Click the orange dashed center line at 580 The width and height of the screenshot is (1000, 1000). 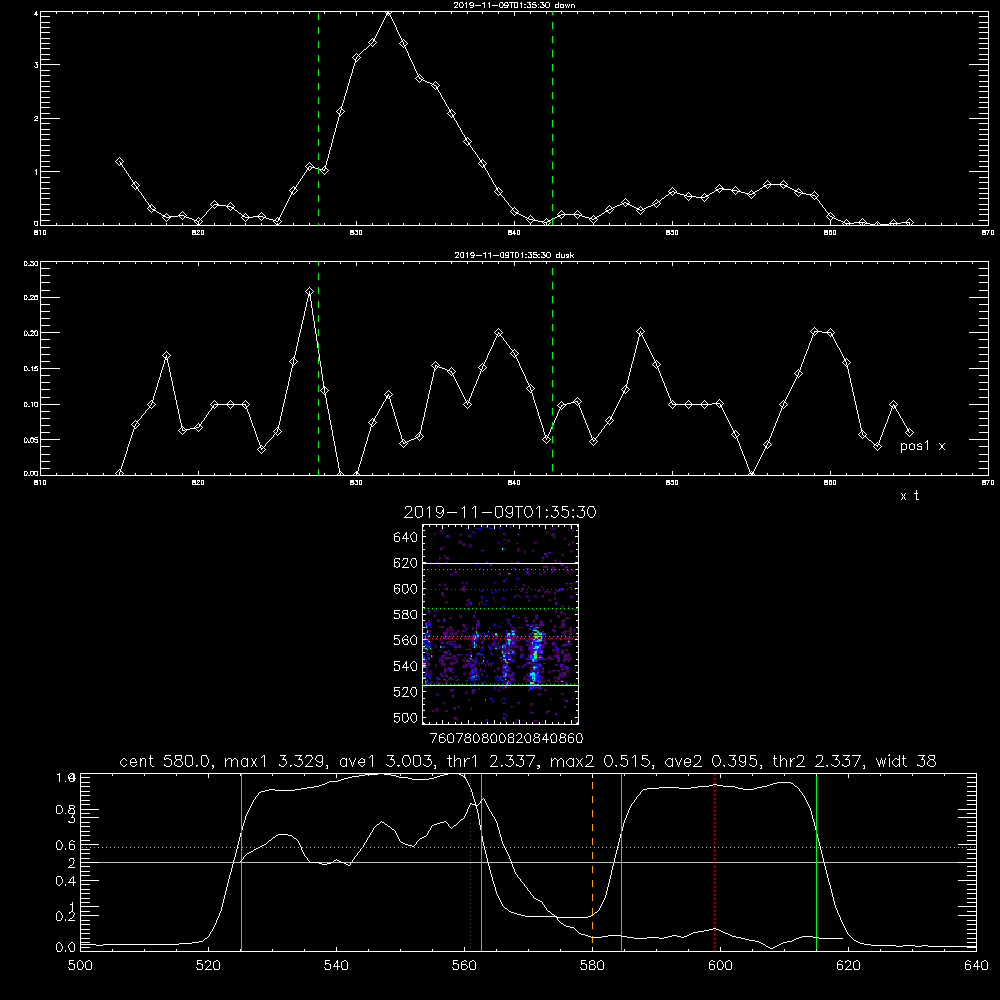click(592, 861)
